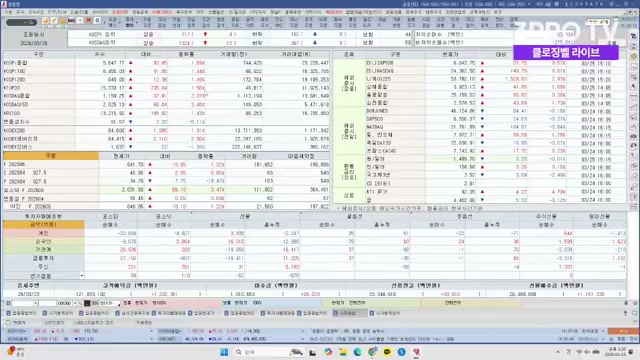Click the second icon in the right sidebar
Screen dimensions: 640x360
point(633,46)
